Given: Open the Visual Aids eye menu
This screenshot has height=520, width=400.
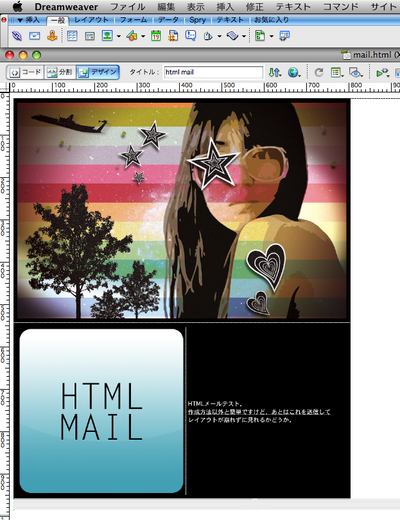Looking at the screenshot, I should 356,72.
